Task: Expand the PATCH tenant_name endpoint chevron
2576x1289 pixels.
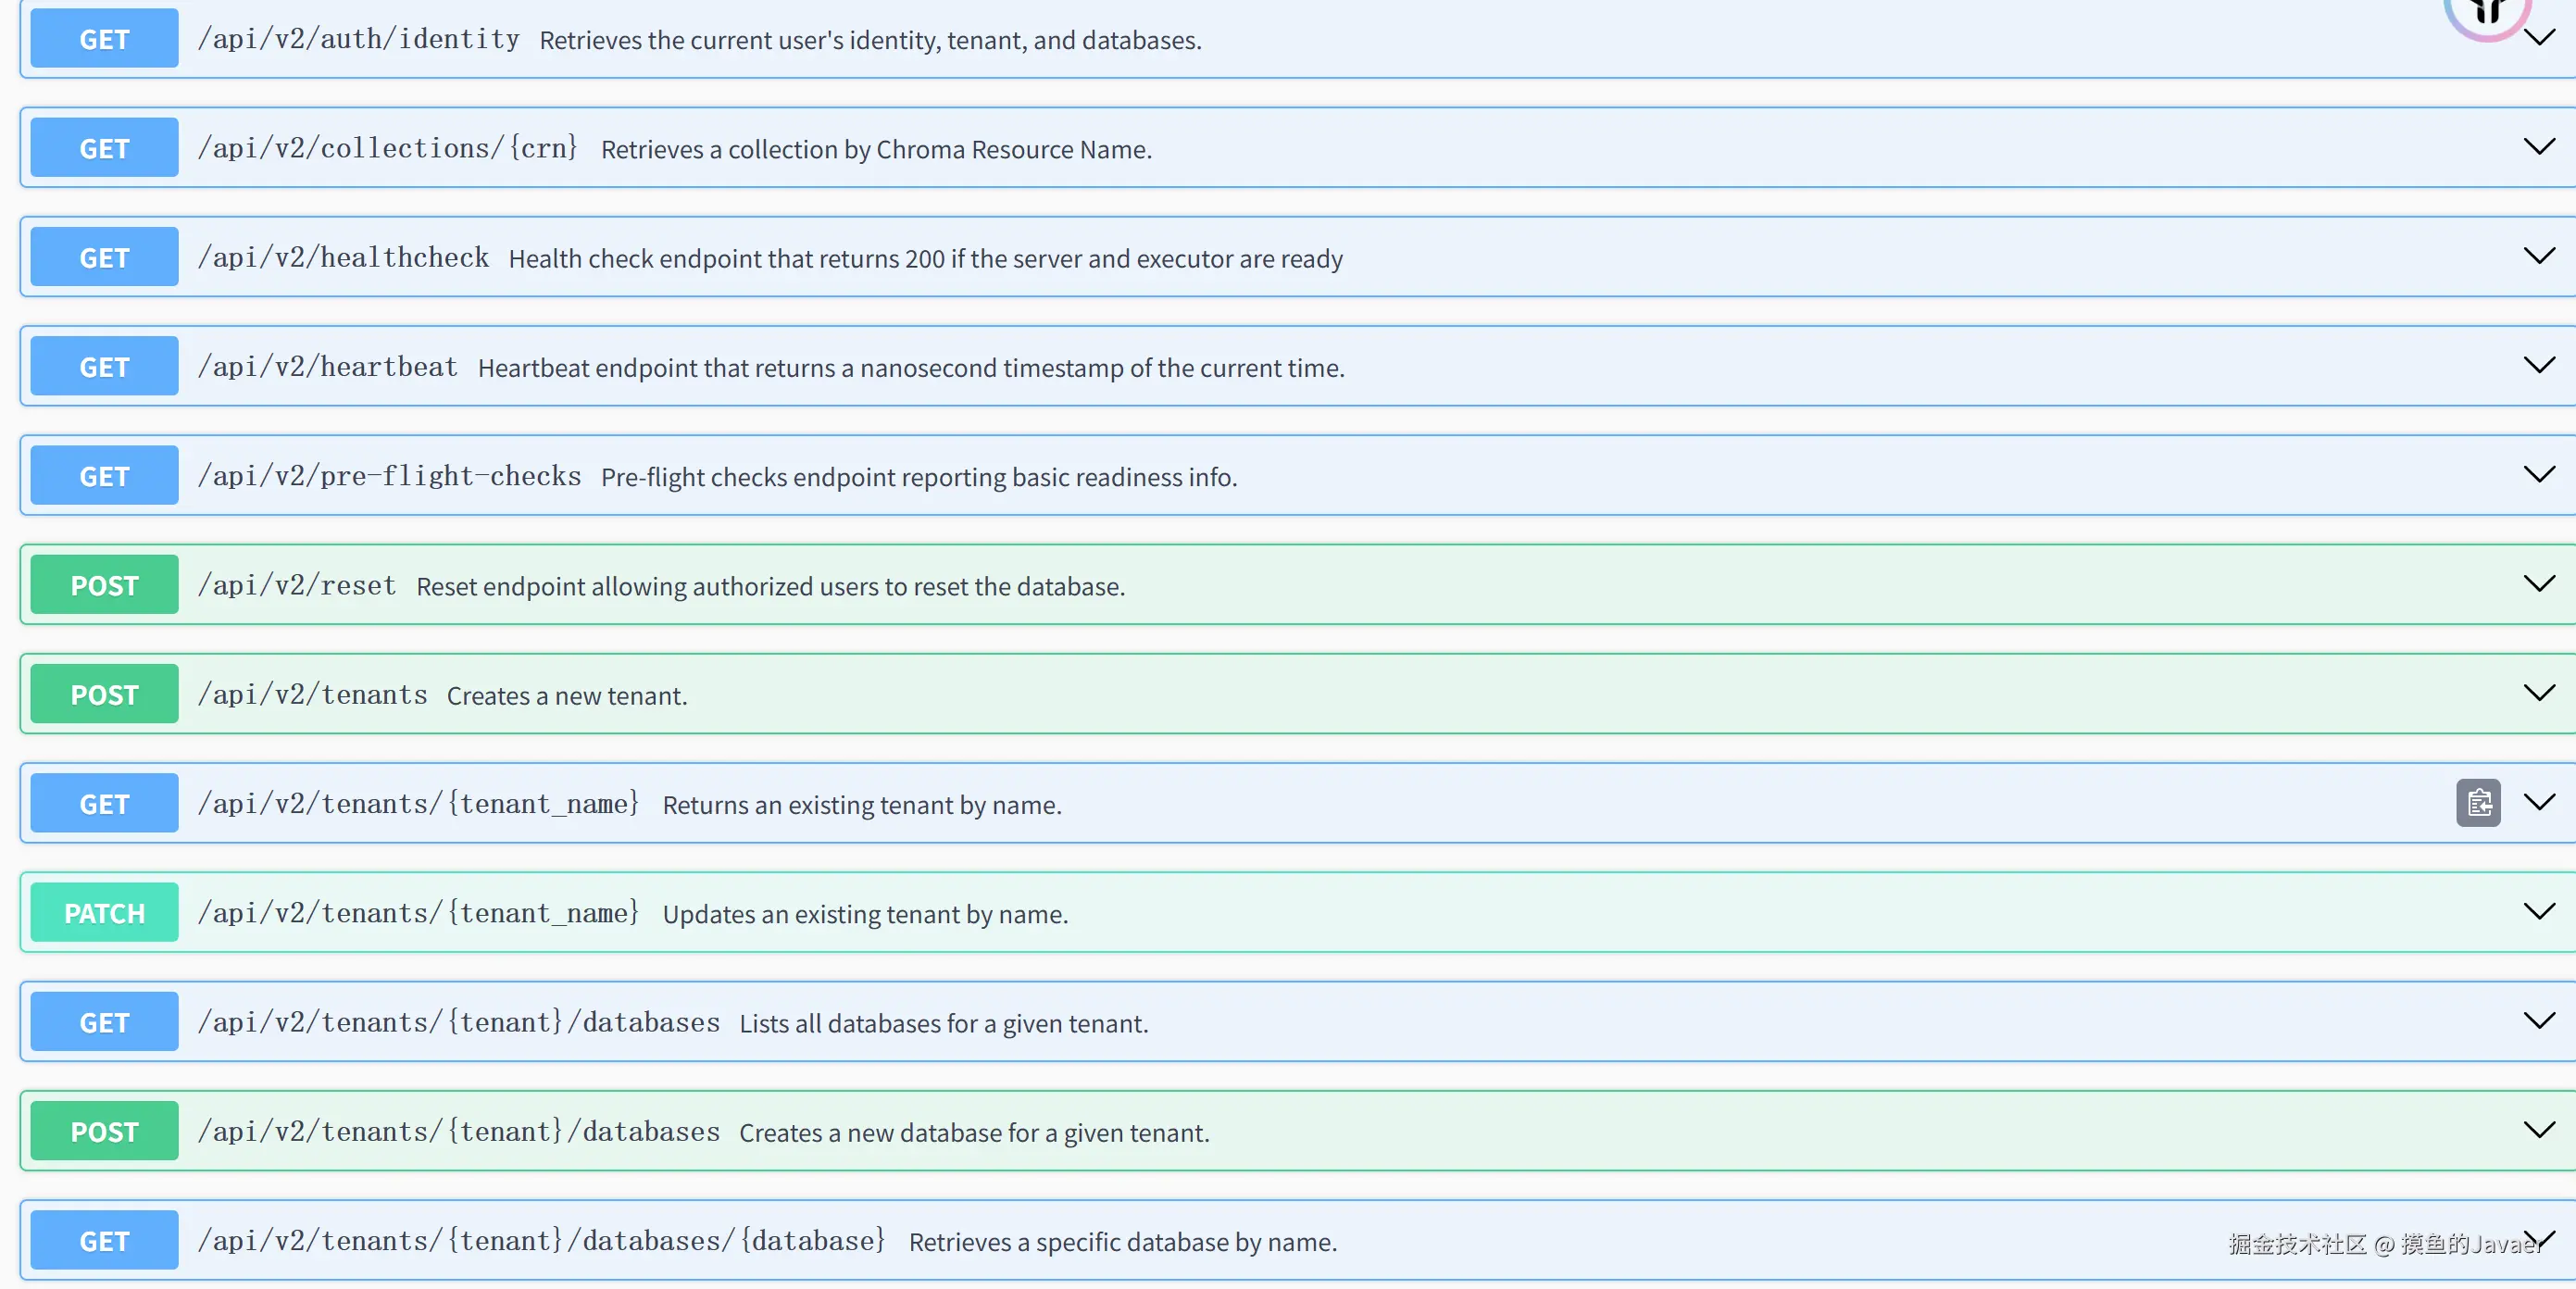Action: [x=2538, y=911]
